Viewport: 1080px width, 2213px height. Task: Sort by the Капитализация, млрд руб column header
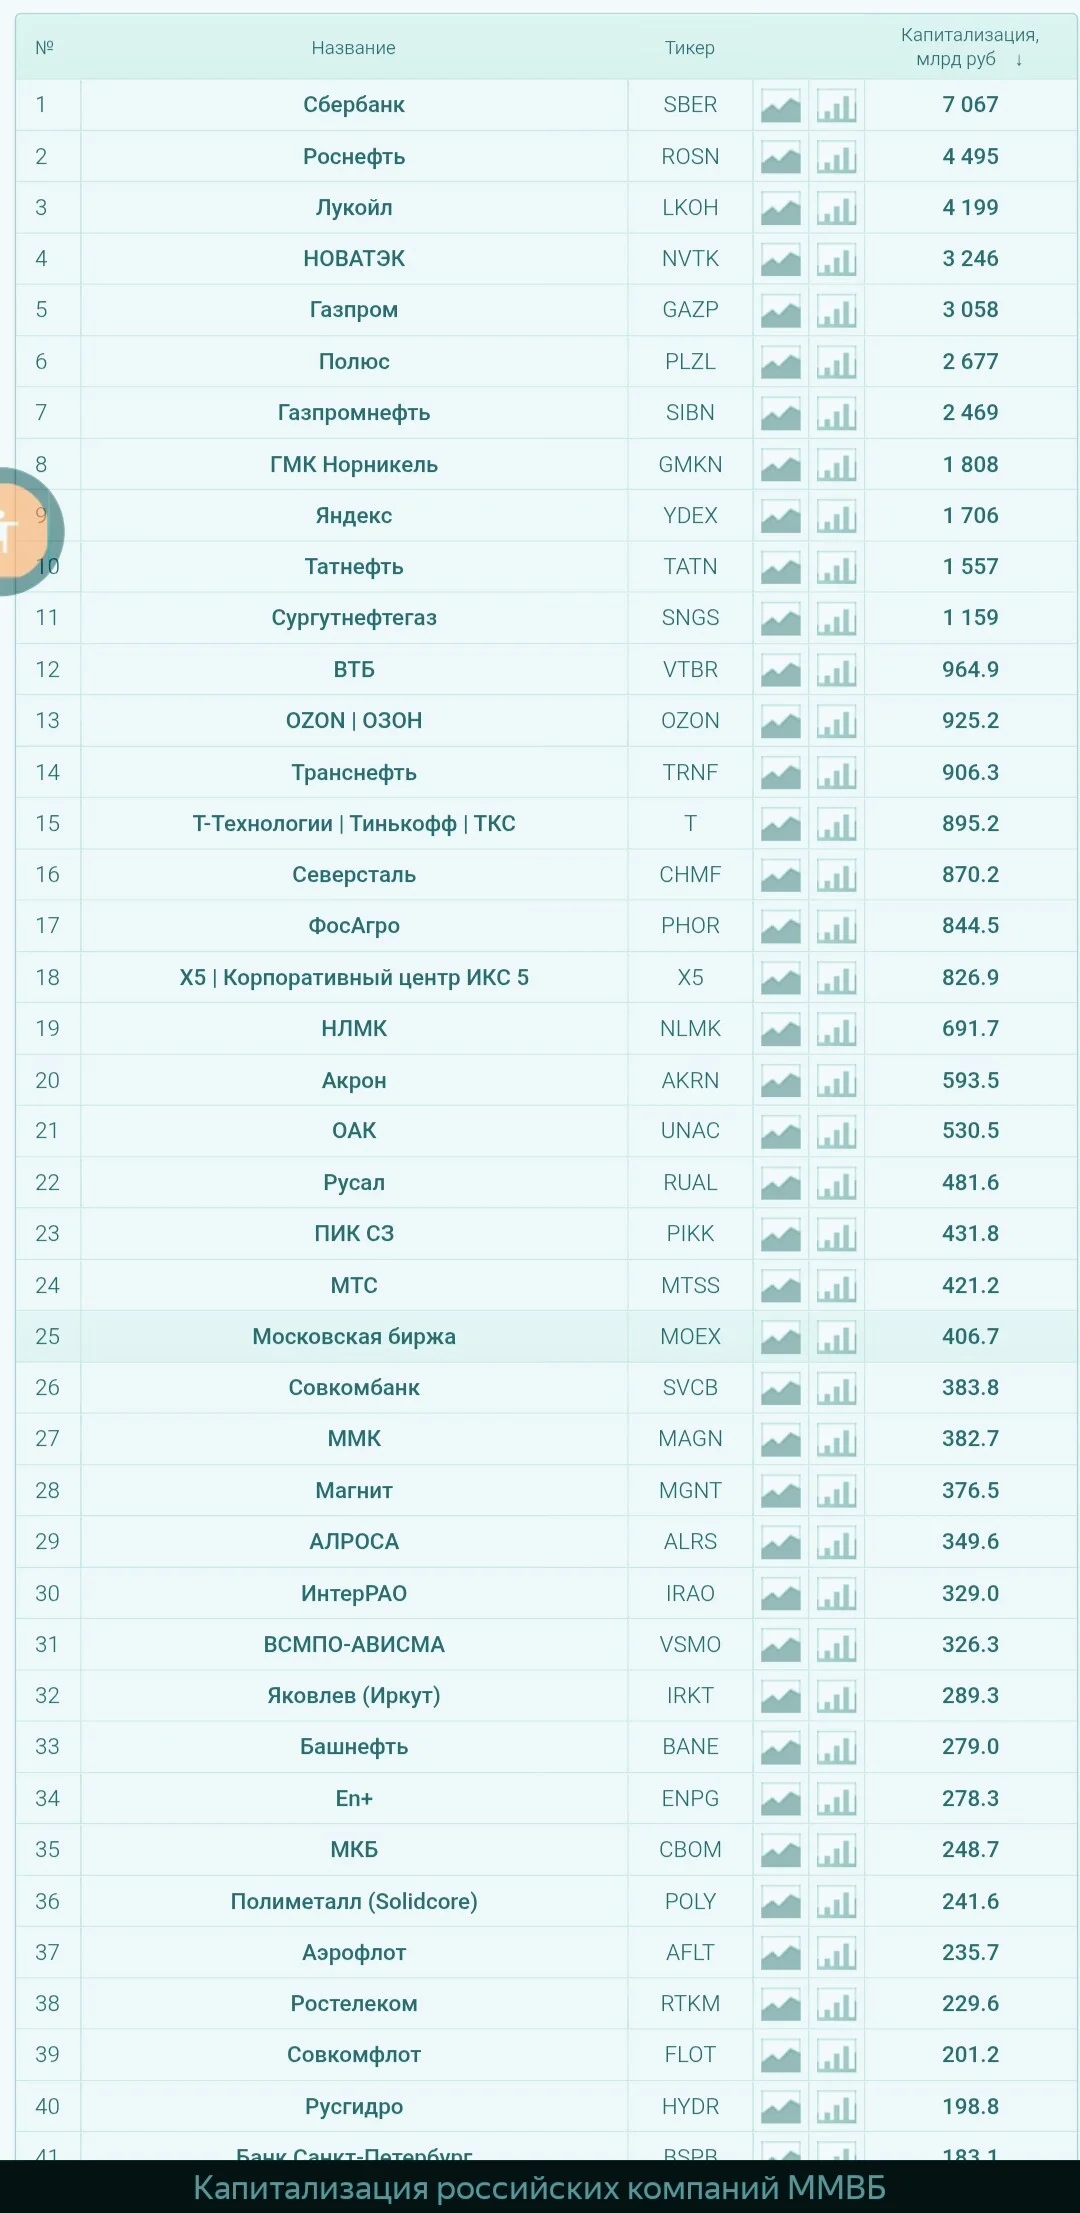tap(969, 47)
